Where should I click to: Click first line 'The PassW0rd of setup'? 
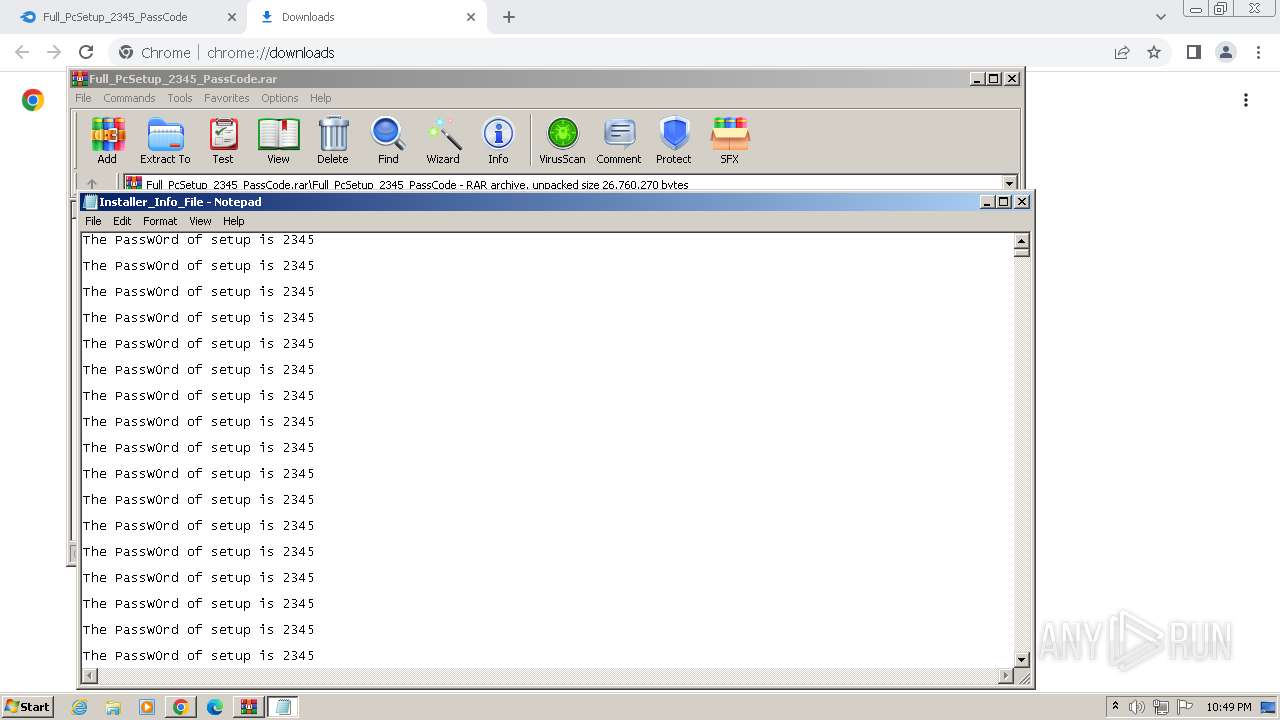[198, 240]
